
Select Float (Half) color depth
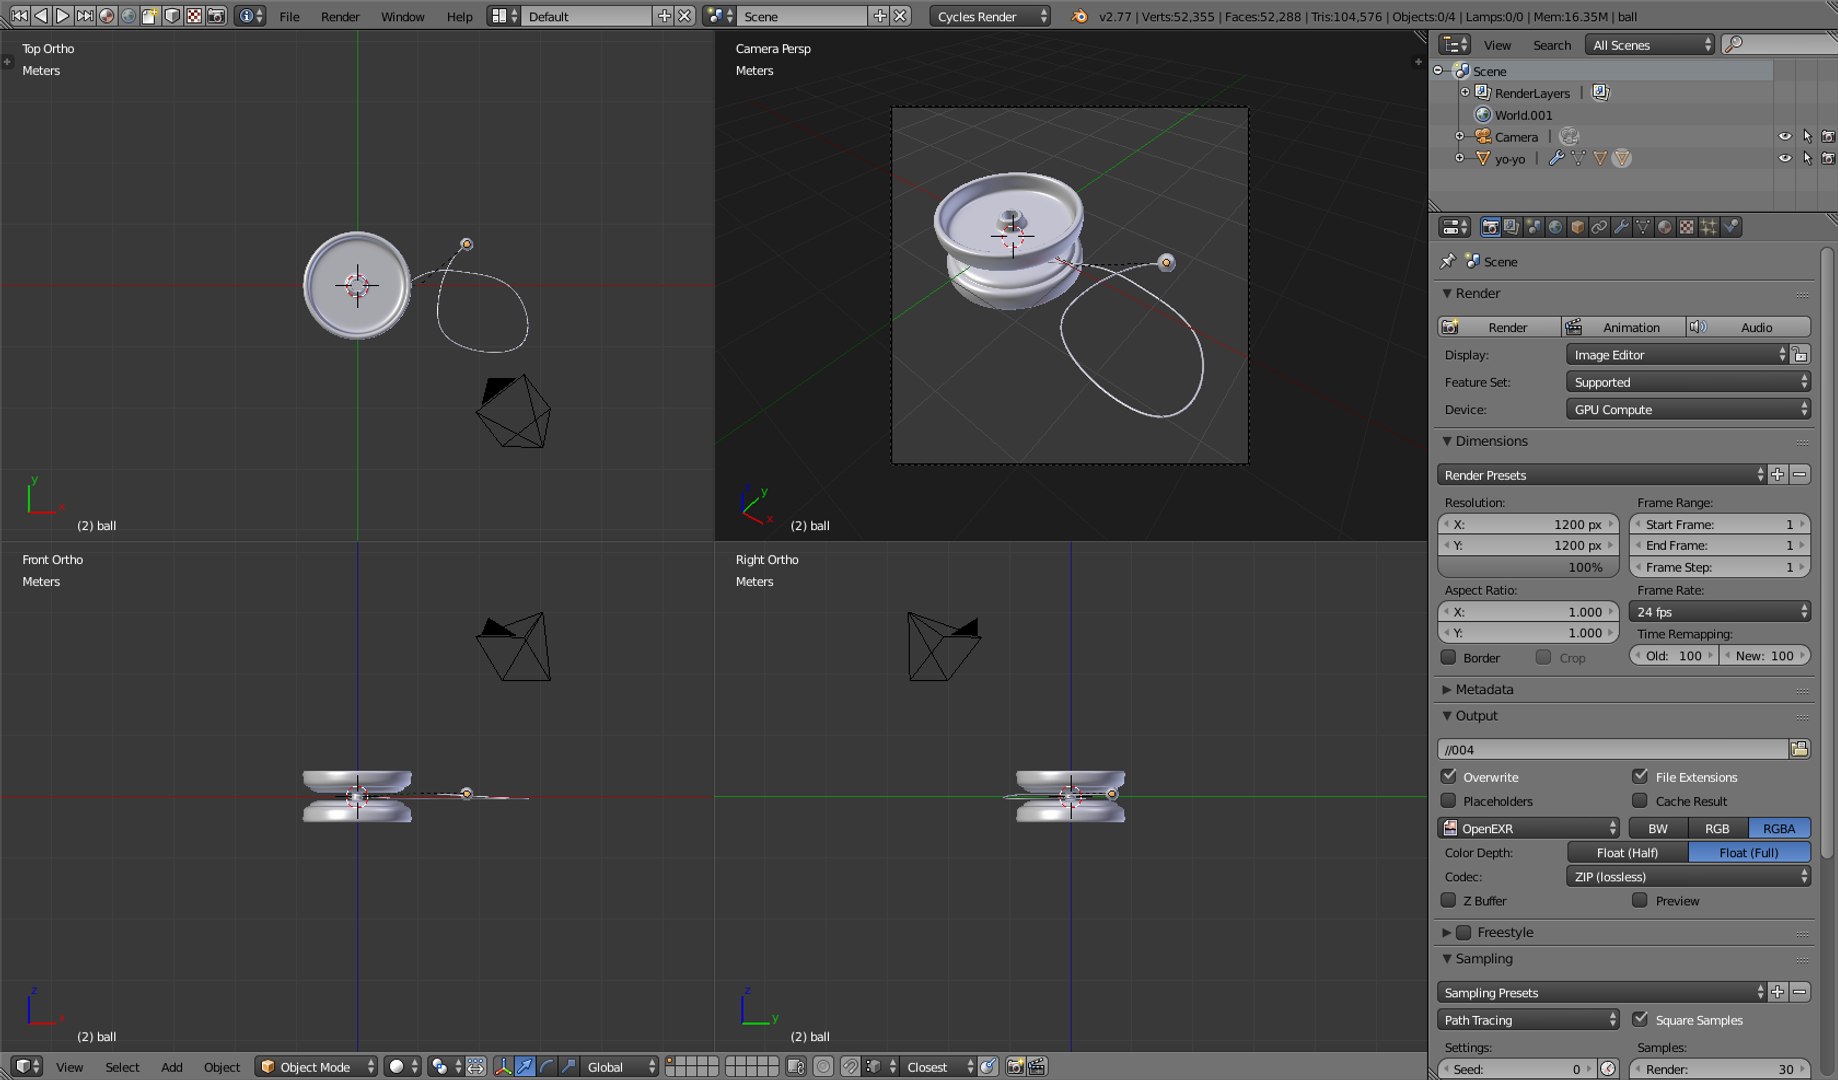pyautogui.click(x=1627, y=852)
